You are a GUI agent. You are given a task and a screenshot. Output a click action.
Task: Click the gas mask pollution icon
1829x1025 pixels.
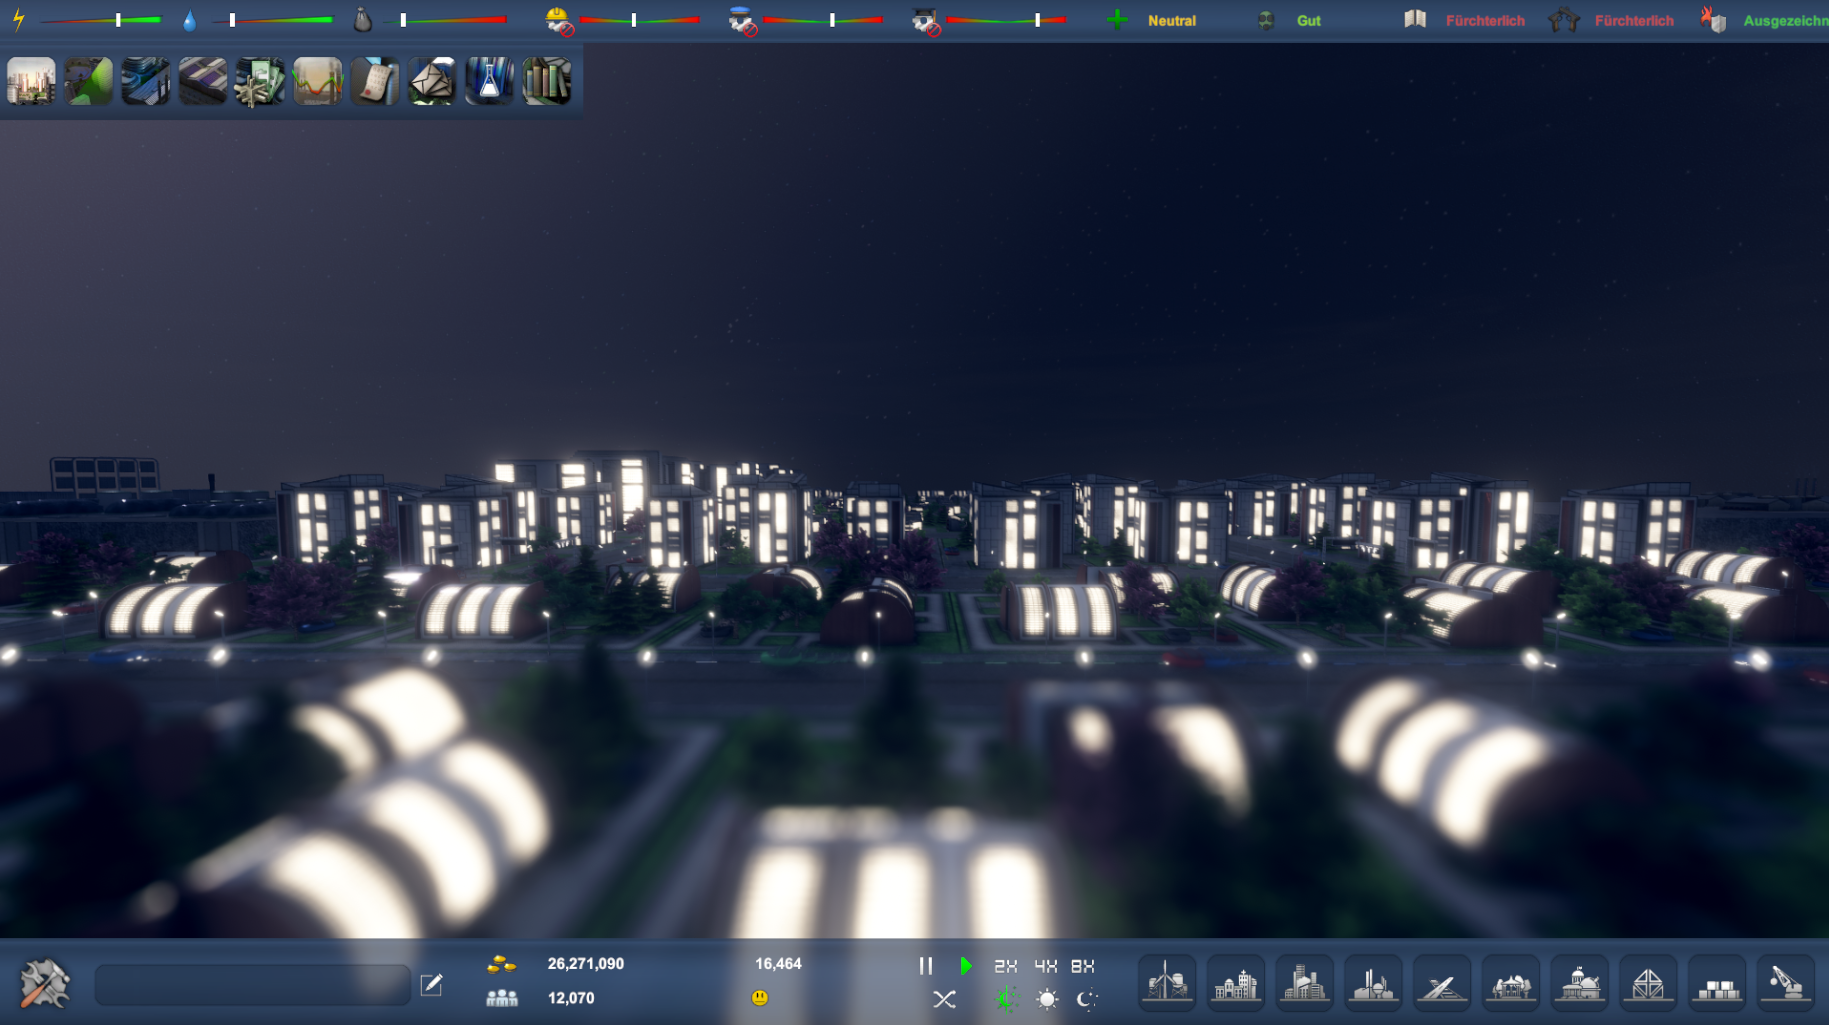pyautogui.click(x=1266, y=20)
